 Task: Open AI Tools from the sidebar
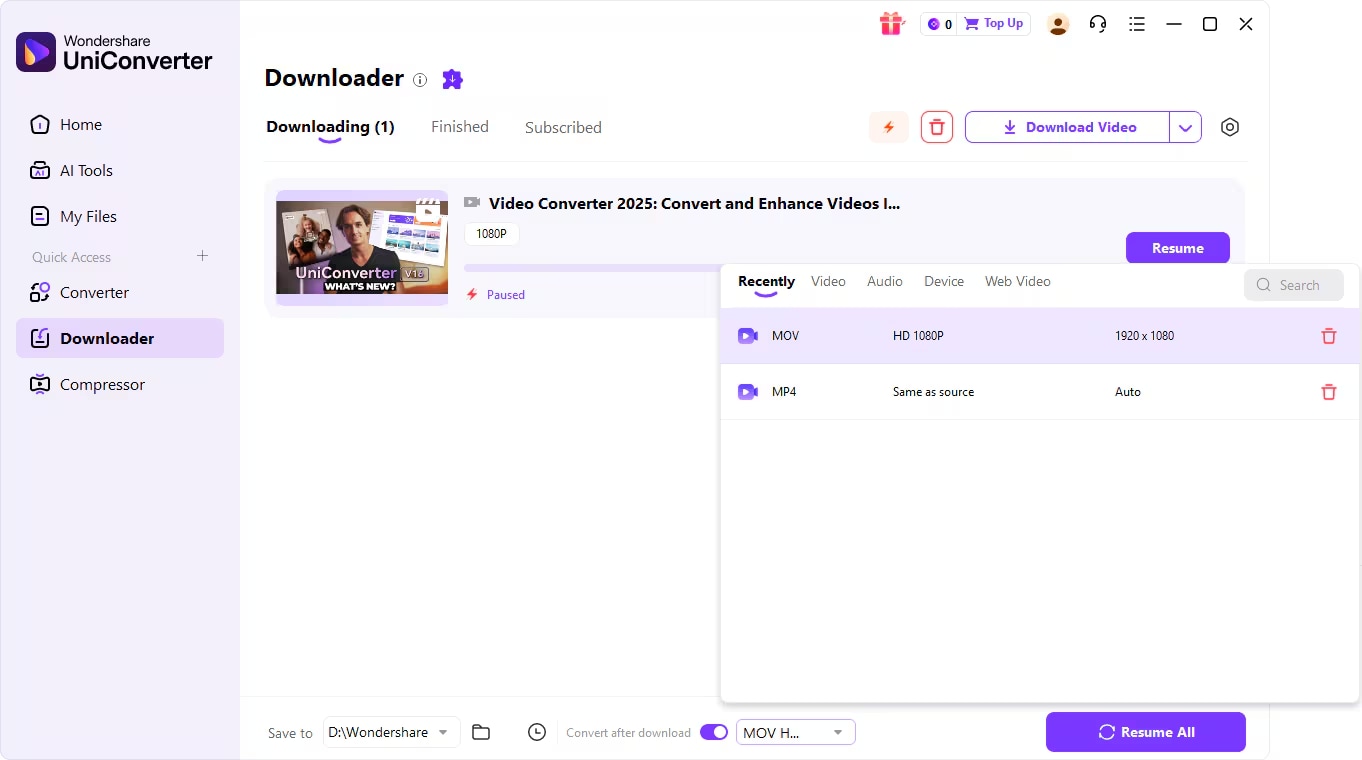(x=120, y=171)
